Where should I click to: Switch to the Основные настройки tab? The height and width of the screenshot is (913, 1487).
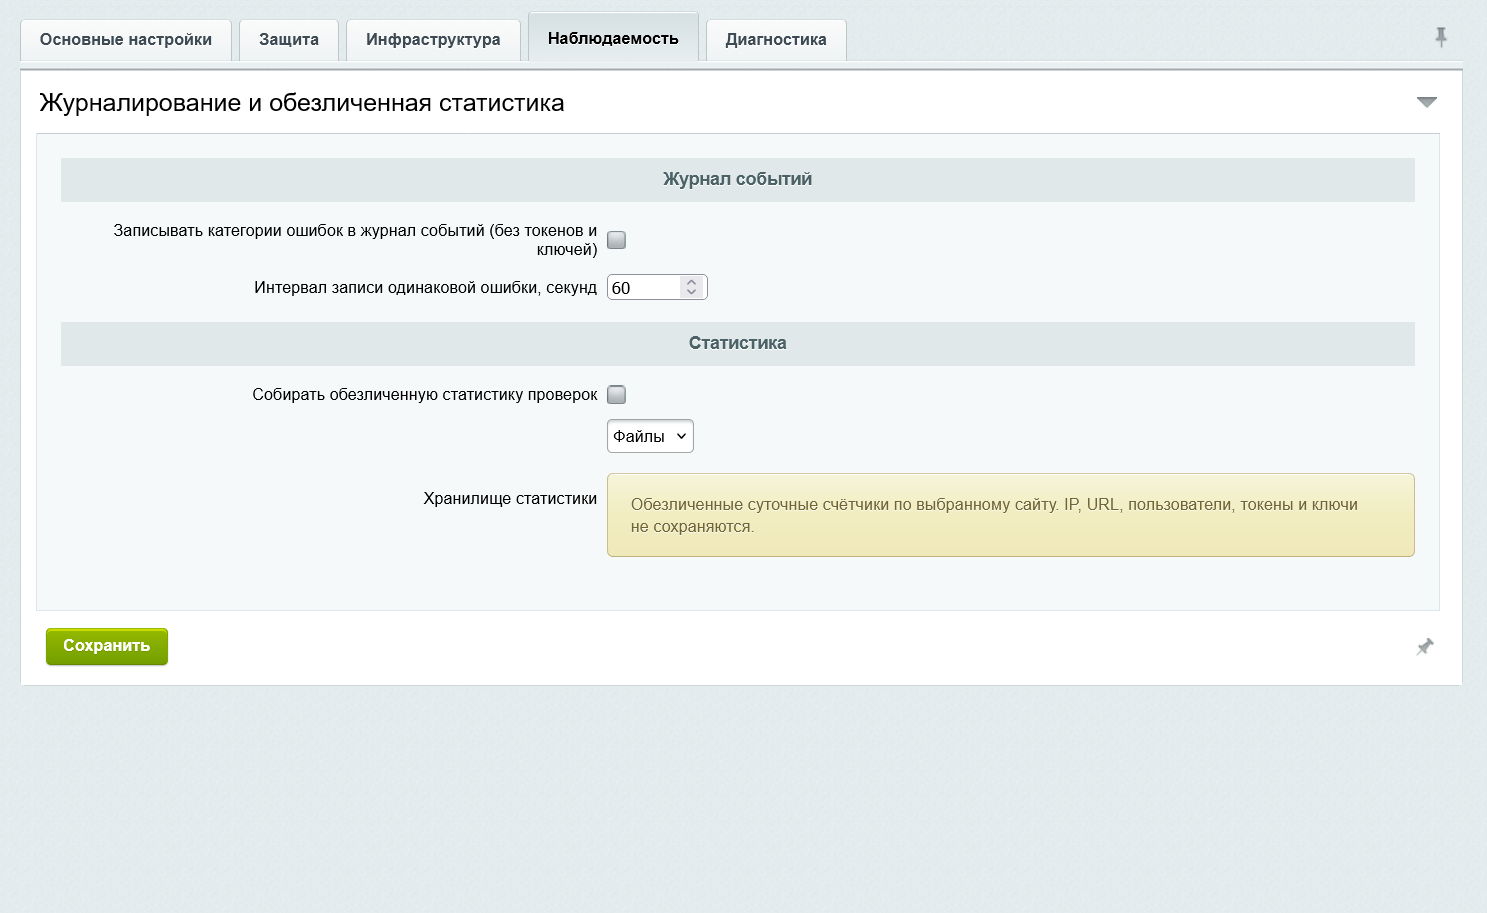126,40
